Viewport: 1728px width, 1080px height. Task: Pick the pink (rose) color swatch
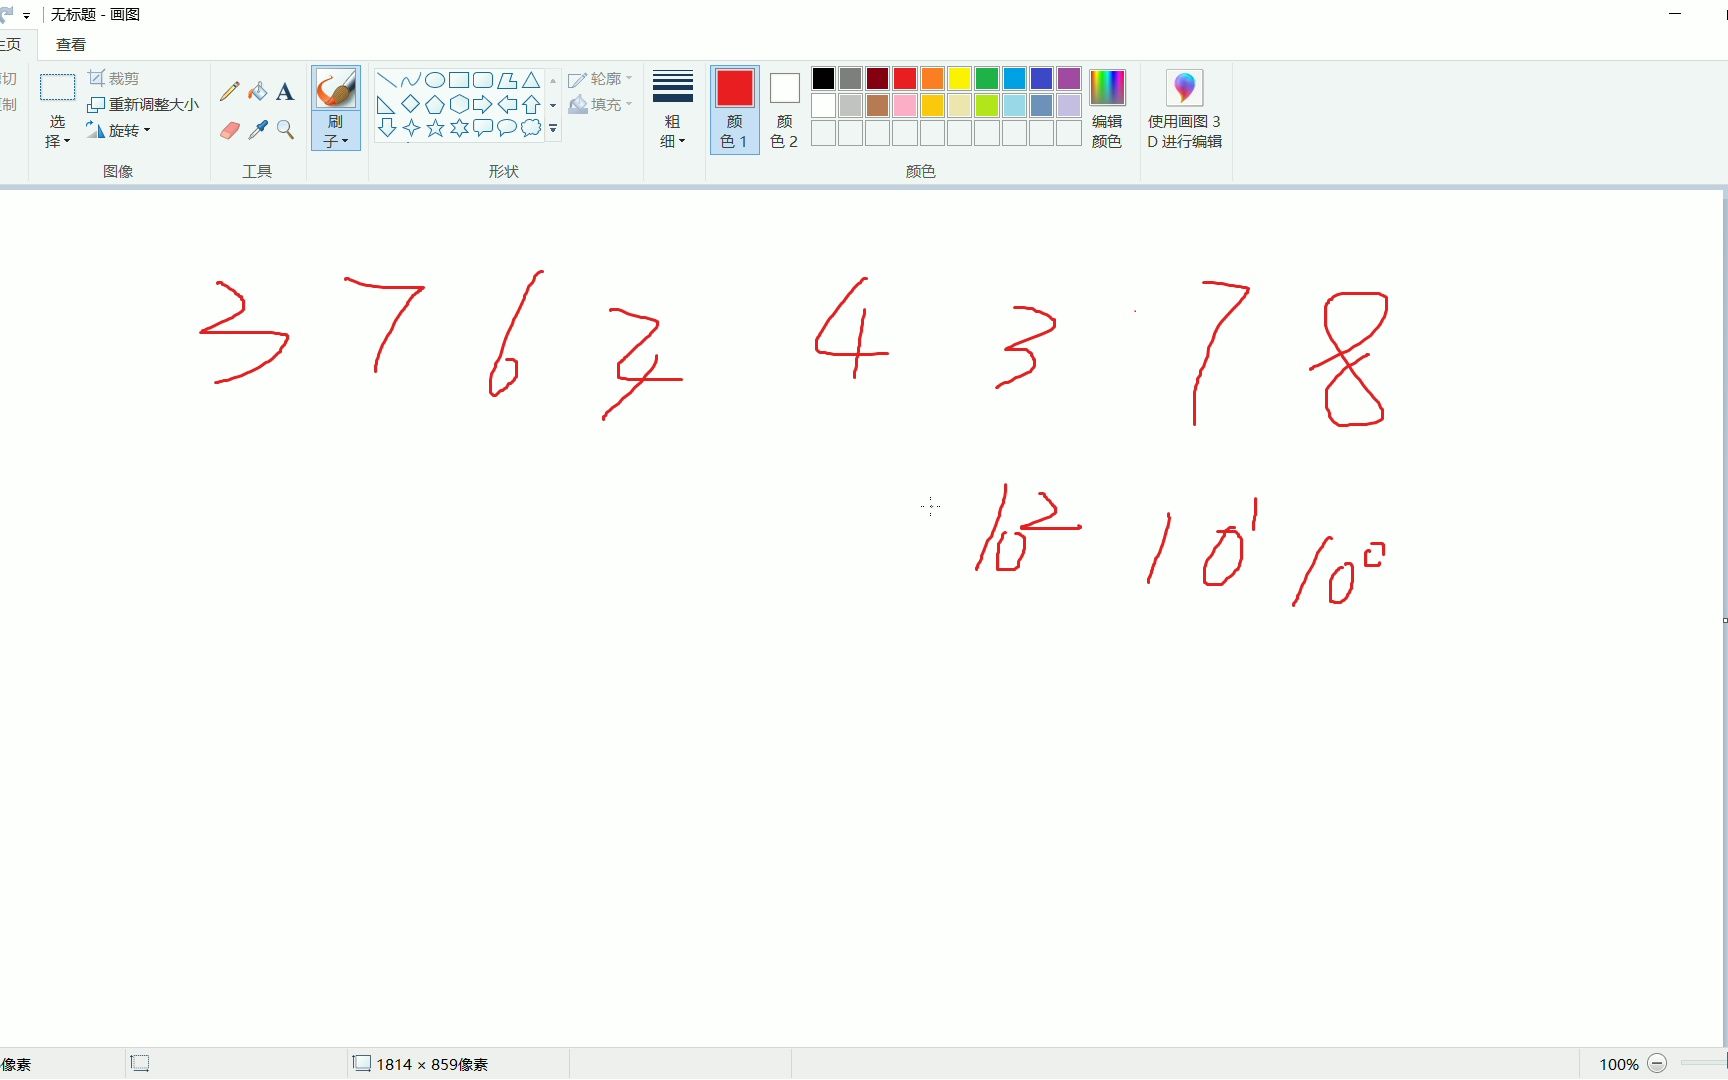click(x=905, y=105)
